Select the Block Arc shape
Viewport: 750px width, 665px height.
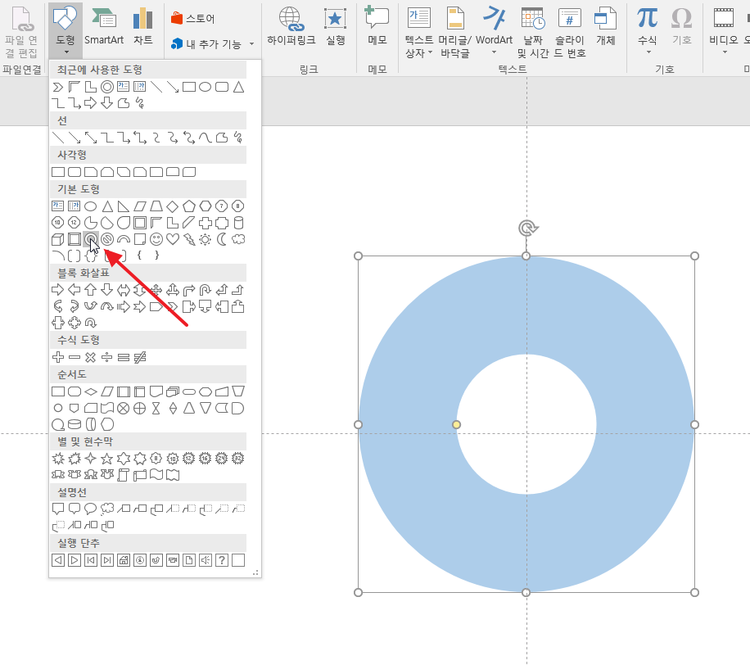click(x=123, y=239)
